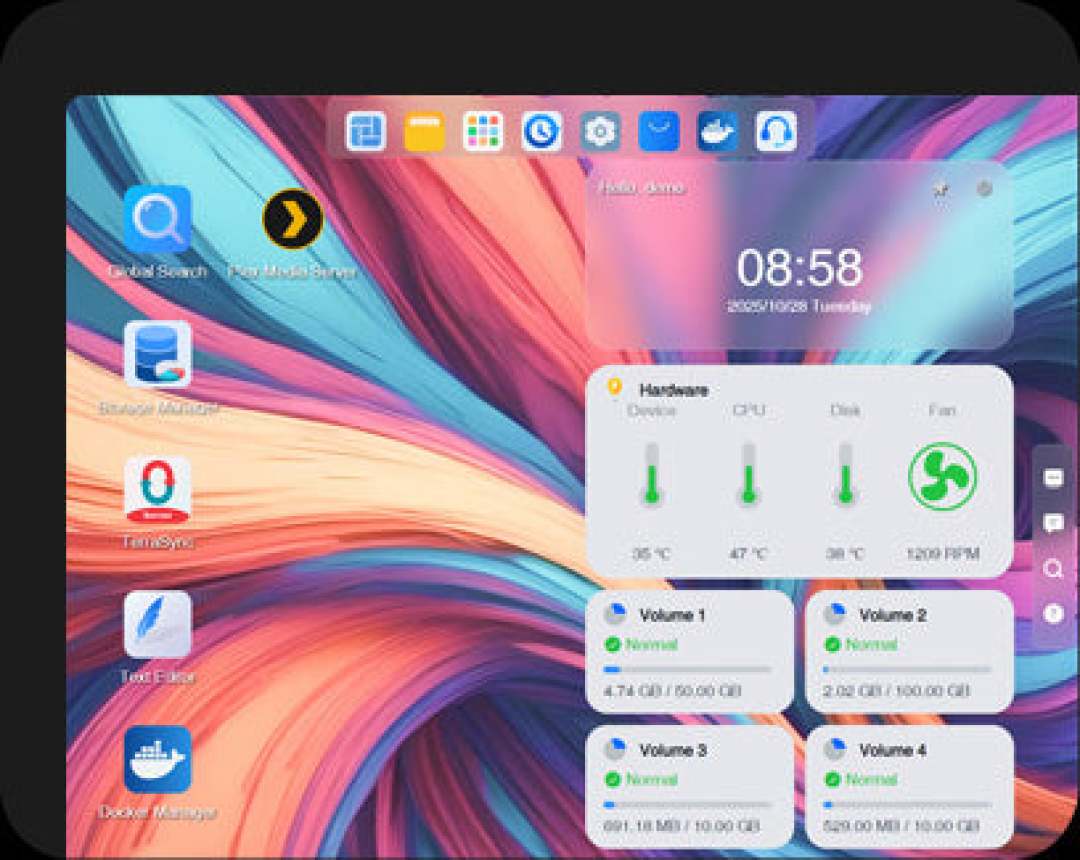Screen dimensions: 1080x860
Task: Open the colorful app grid launcher in dock
Action: pos(483,131)
